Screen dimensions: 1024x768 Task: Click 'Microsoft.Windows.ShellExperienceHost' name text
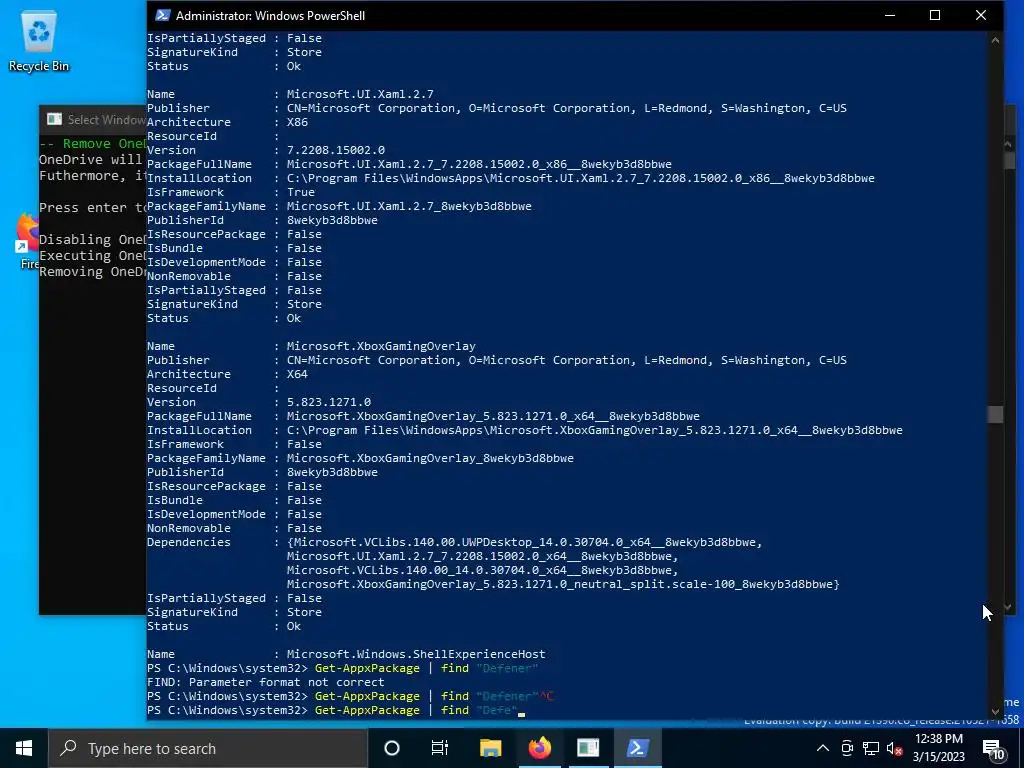tap(416, 654)
